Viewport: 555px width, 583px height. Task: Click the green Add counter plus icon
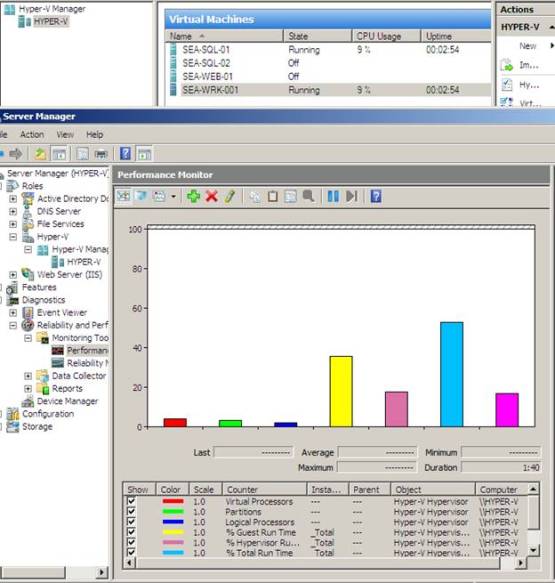point(193,196)
